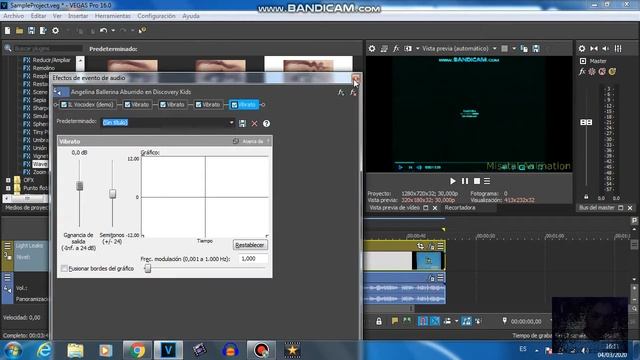
Task: Toggle the second Vibrato plug-in checkbox
Action: click(163, 105)
